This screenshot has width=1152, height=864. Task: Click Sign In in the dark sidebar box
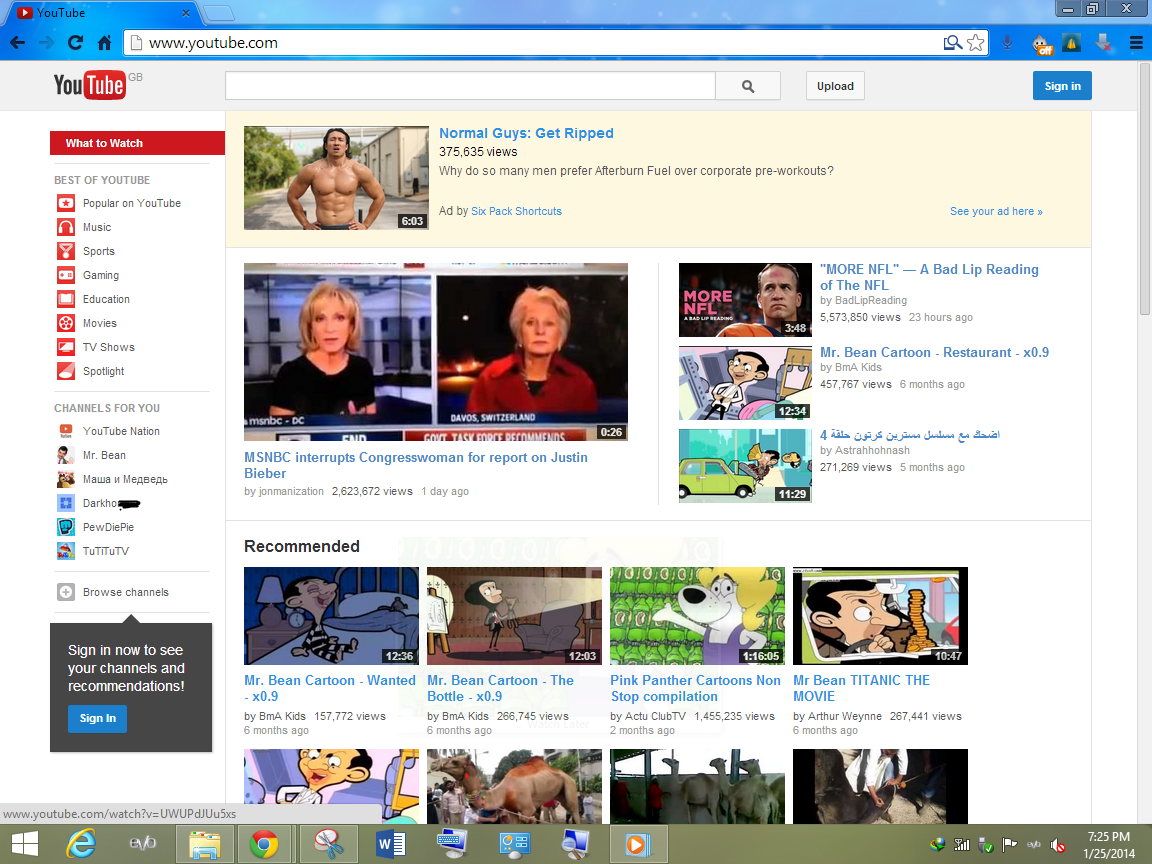[98, 719]
